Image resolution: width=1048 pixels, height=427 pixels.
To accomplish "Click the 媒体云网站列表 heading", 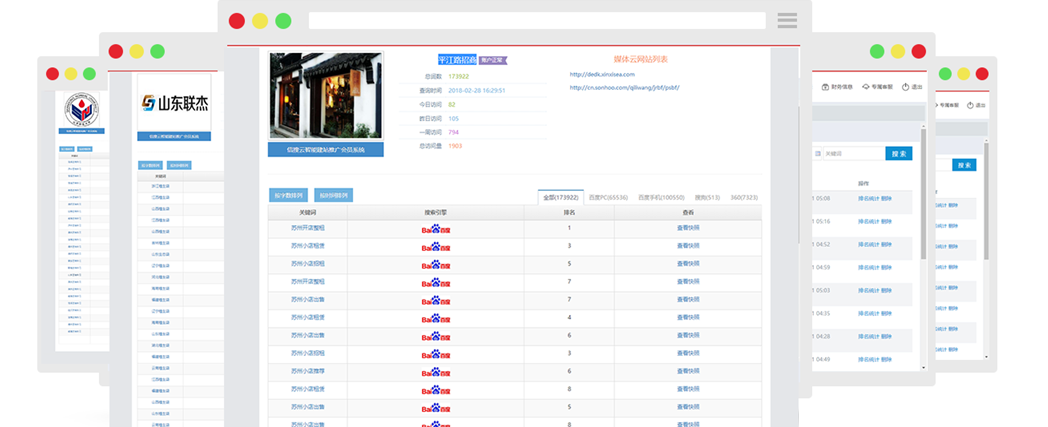I will [x=641, y=59].
